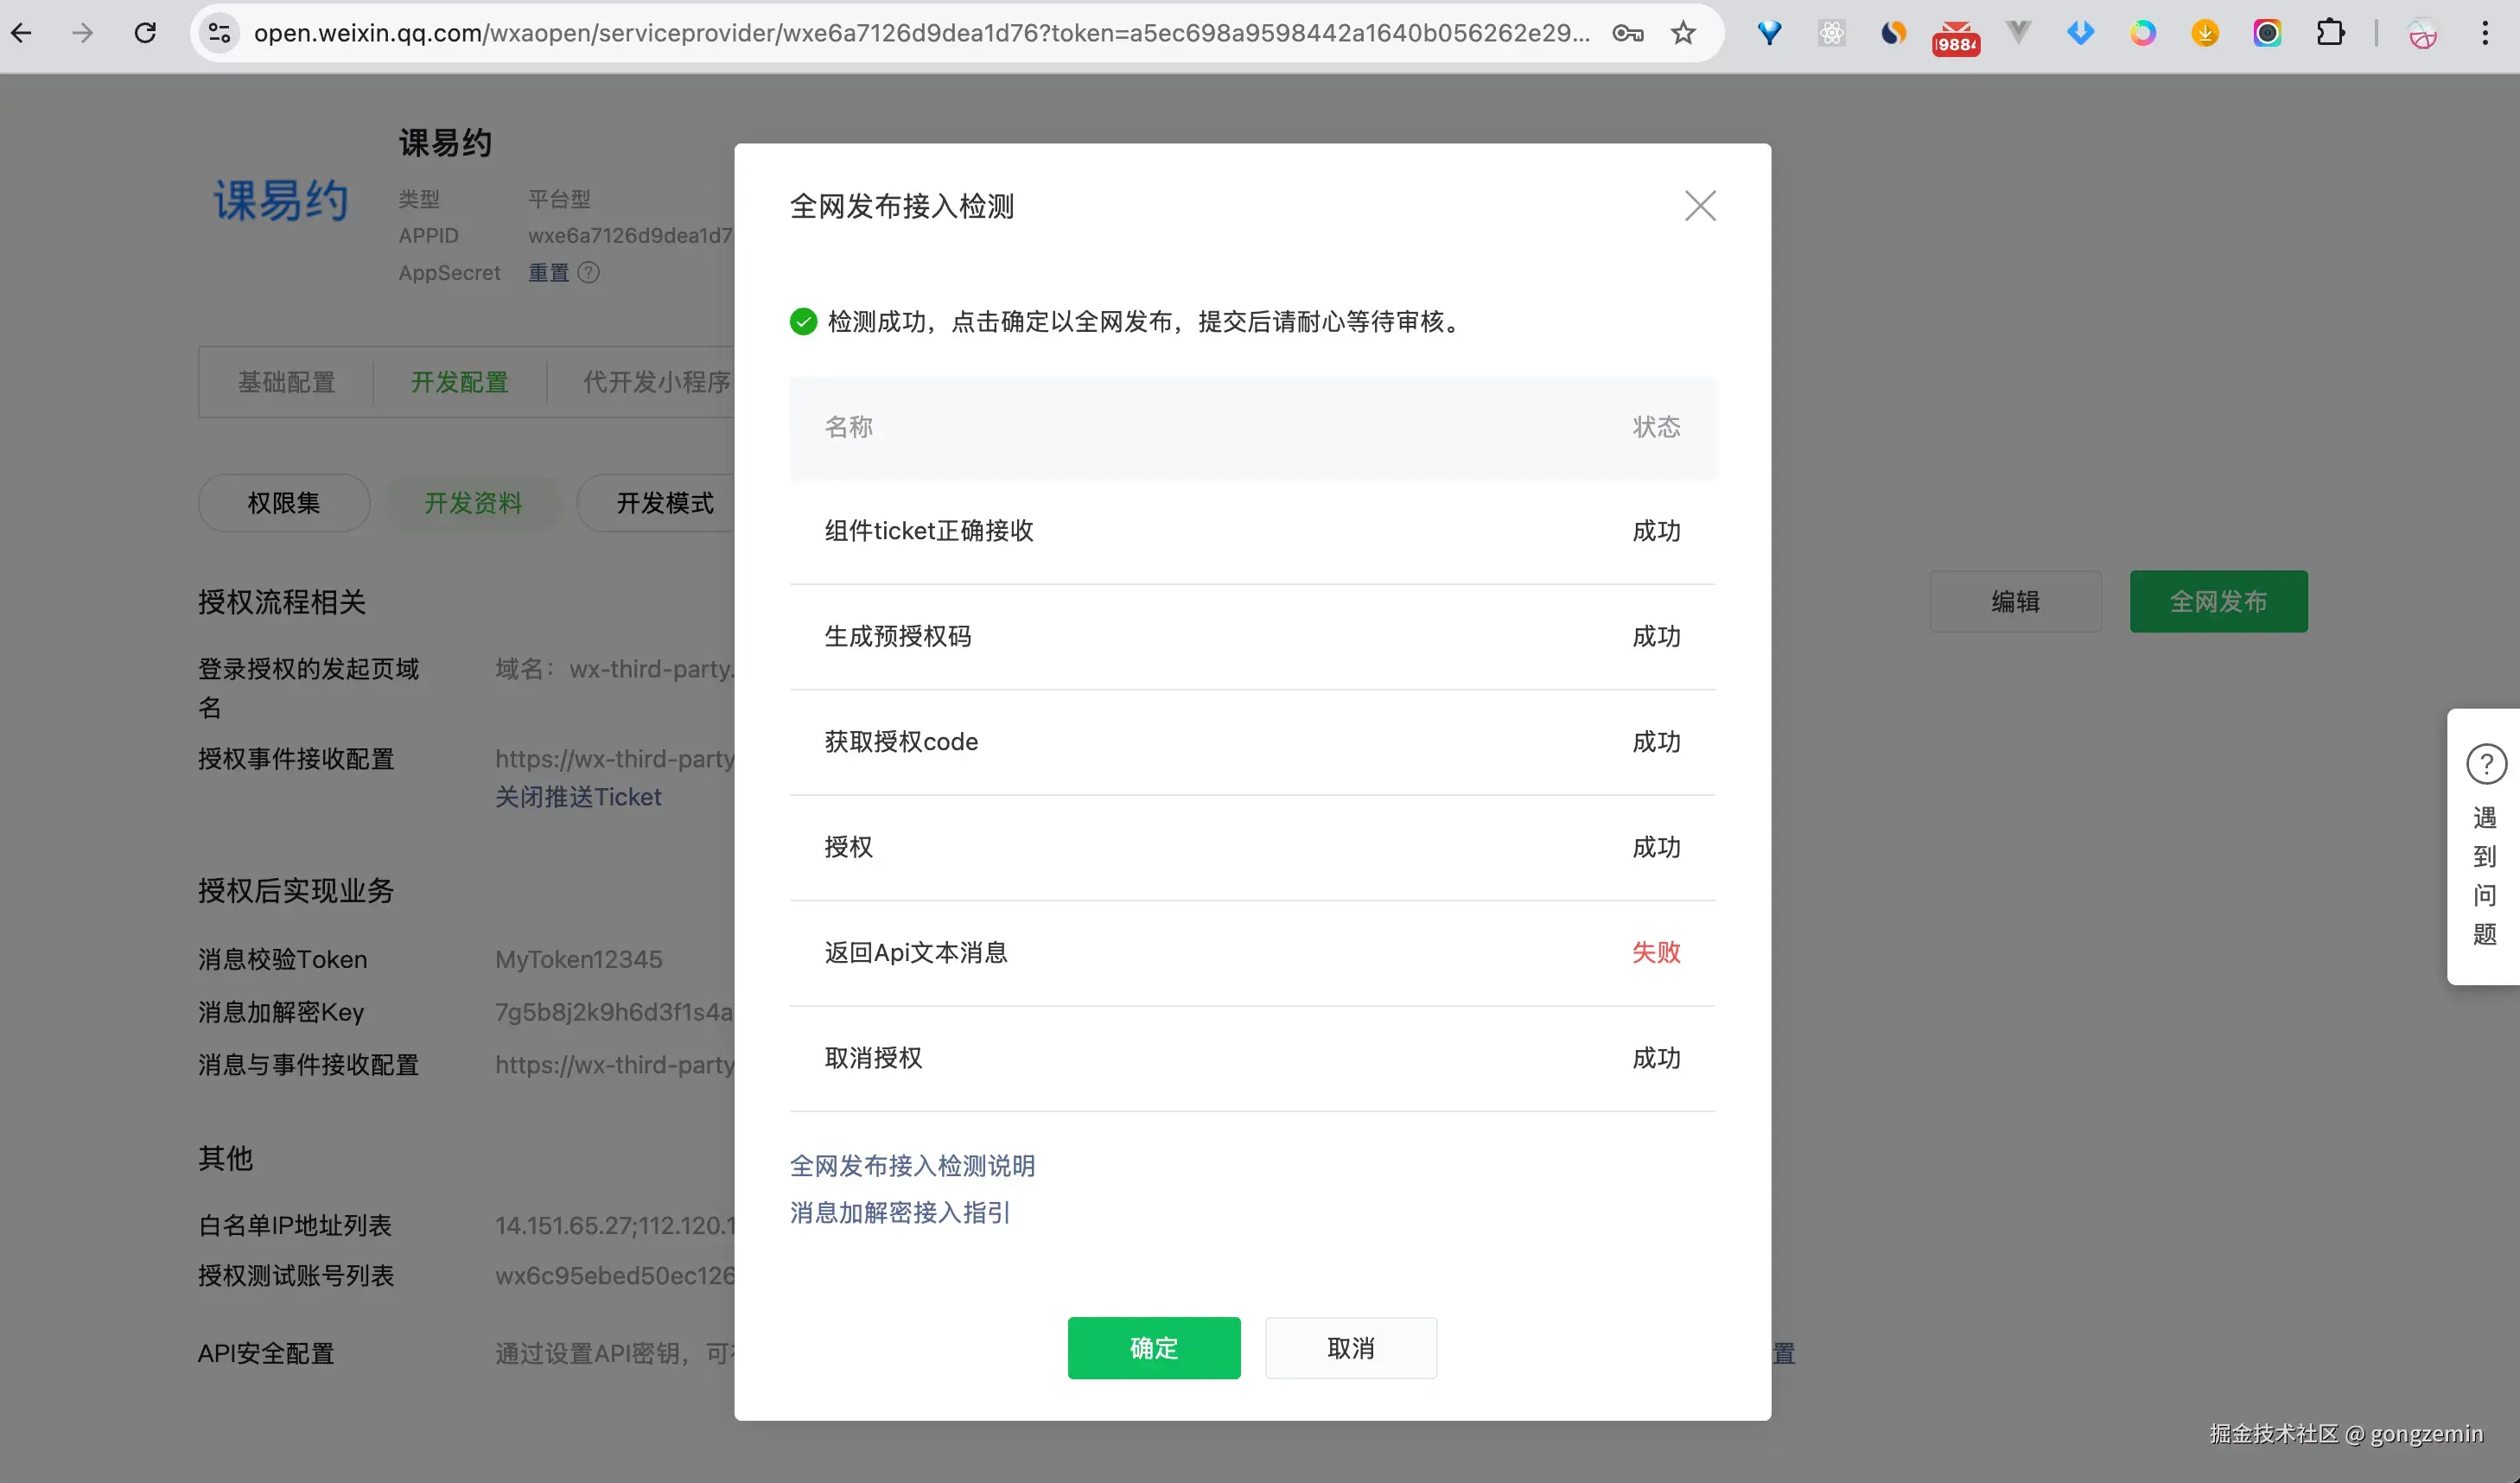Open the mail extension with red badge
The width and height of the screenshot is (2520, 1483).
point(1955,35)
